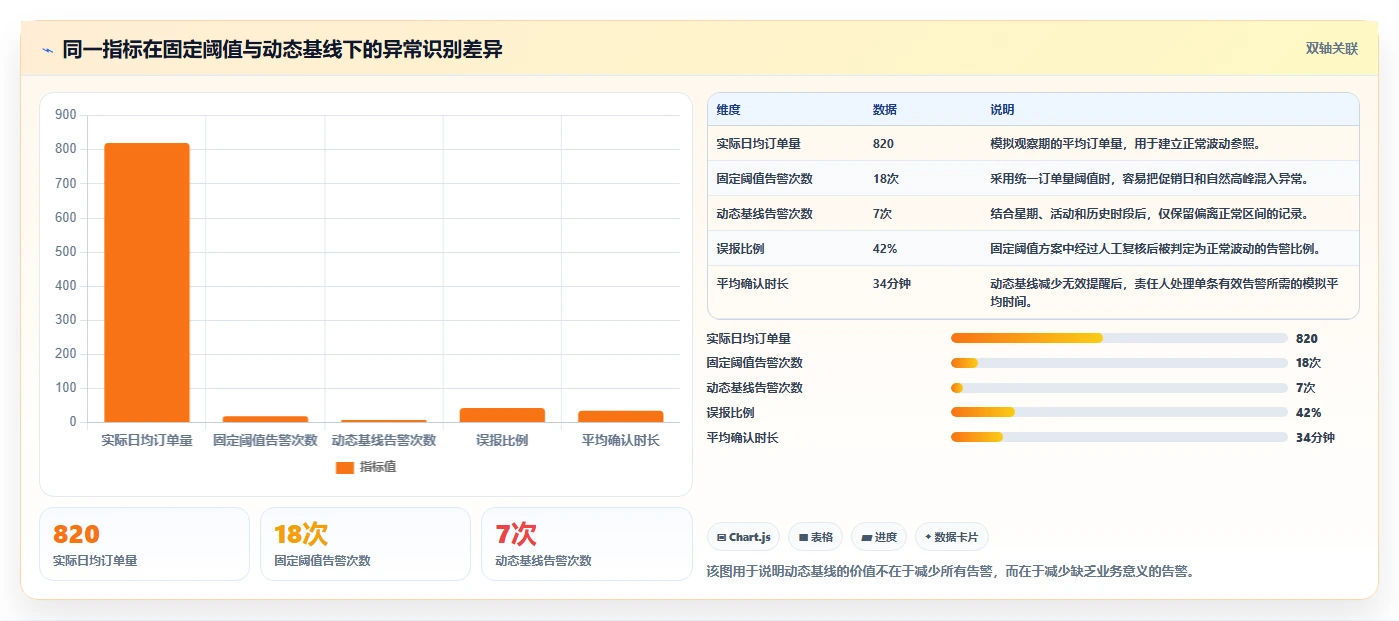Click the 平均确认时长 progress bar
The width and height of the screenshot is (1399, 621).
tap(1119, 437)
